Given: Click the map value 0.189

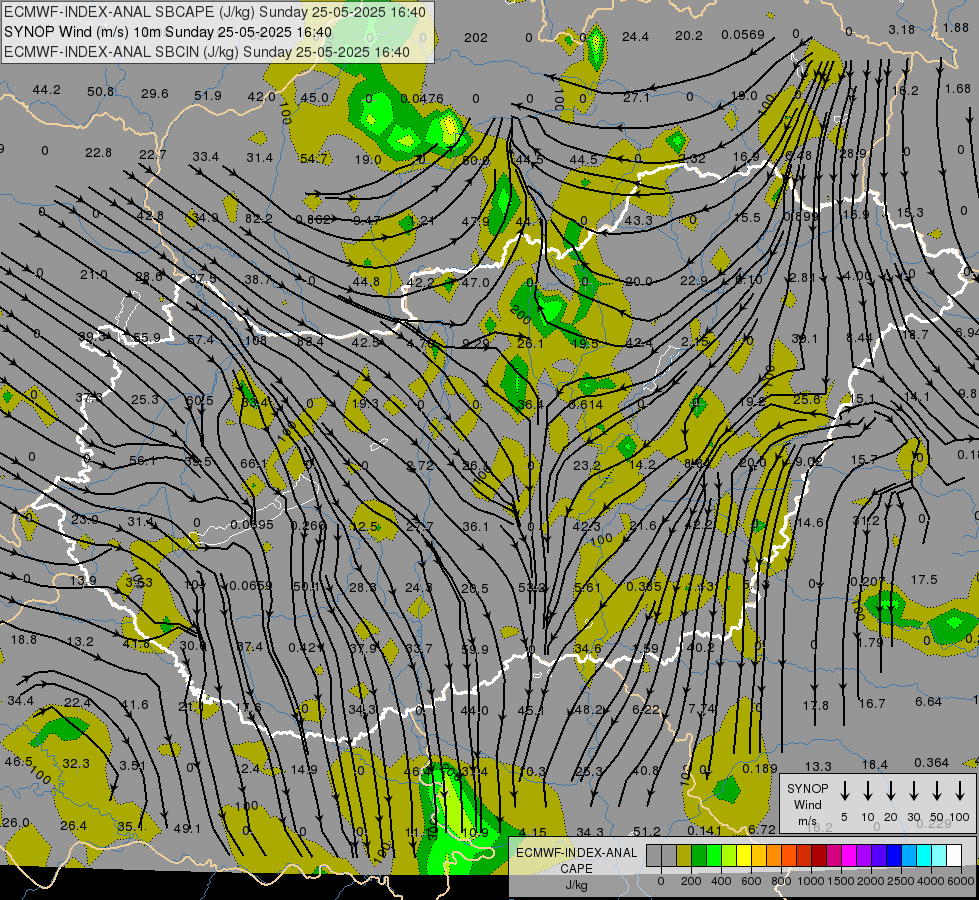Looking at the screenshot, I should tap(760, 768).
